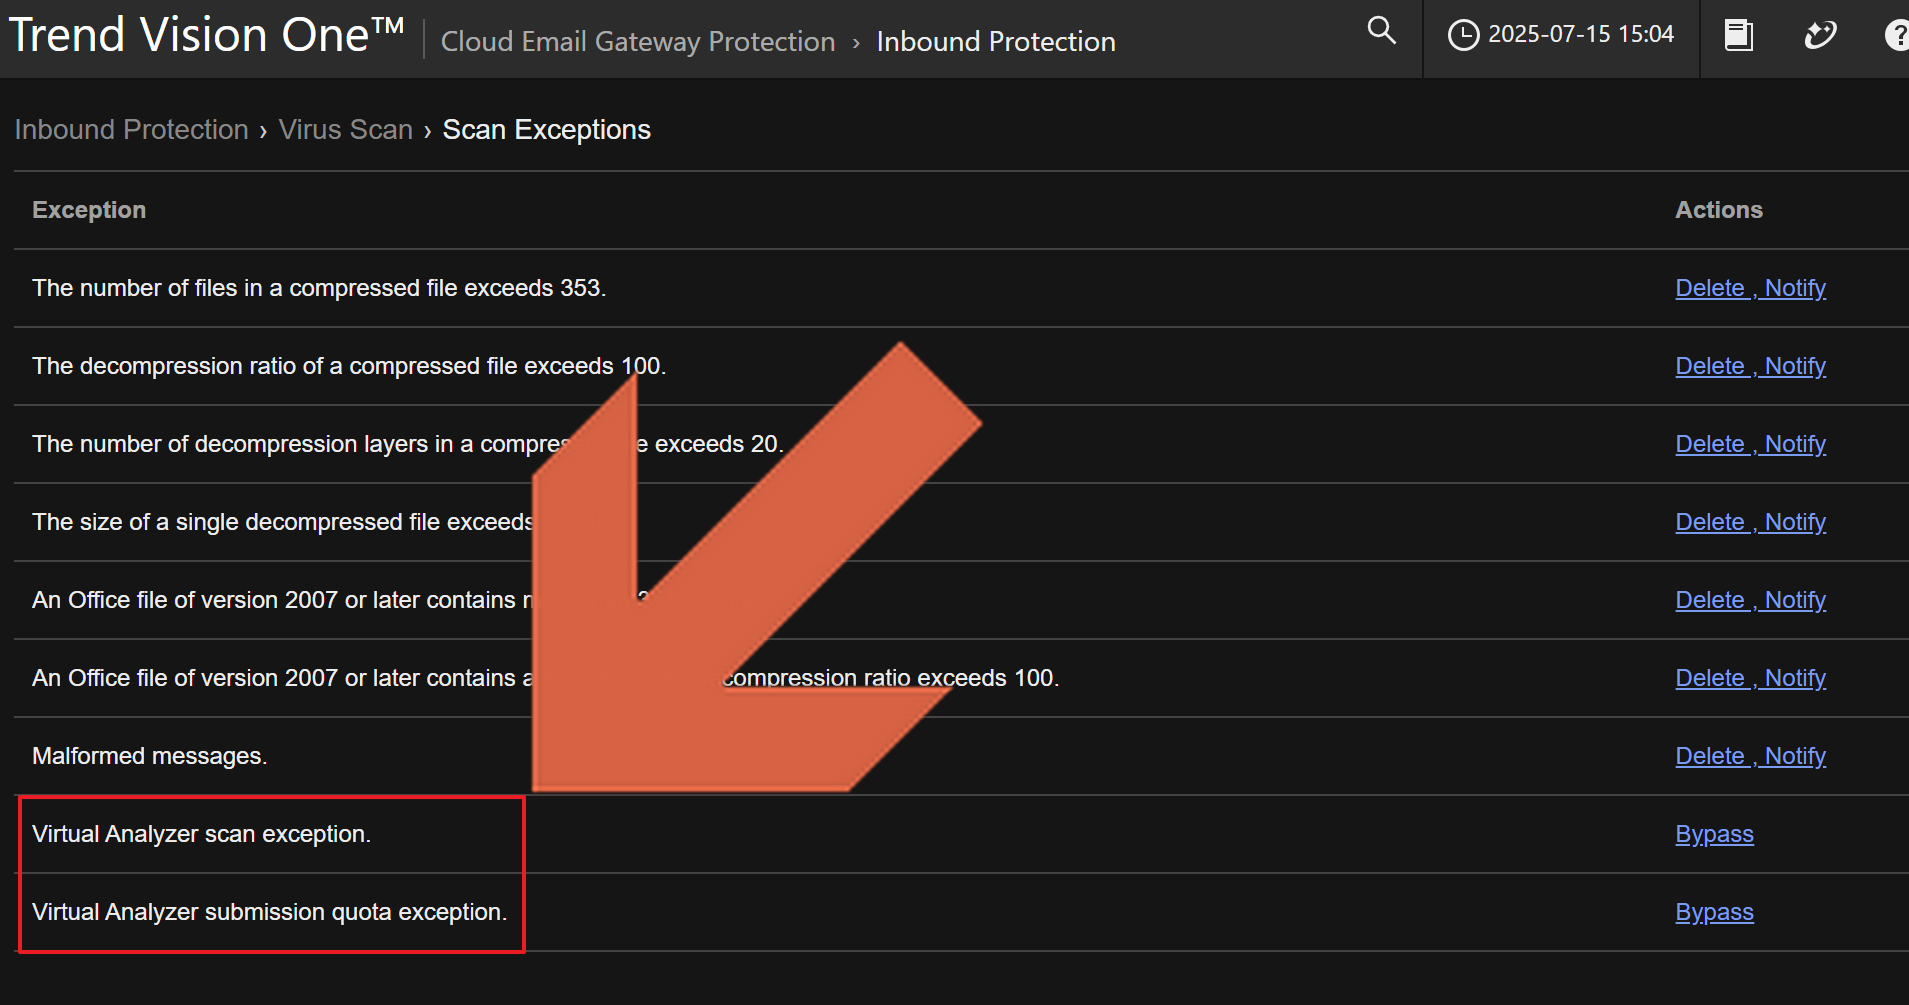Image resolution: width=1909 pixels, height=1005 pixels.
Task: Click Delete, Notify for files exceeds 353 row
Action: point(1750,288)
